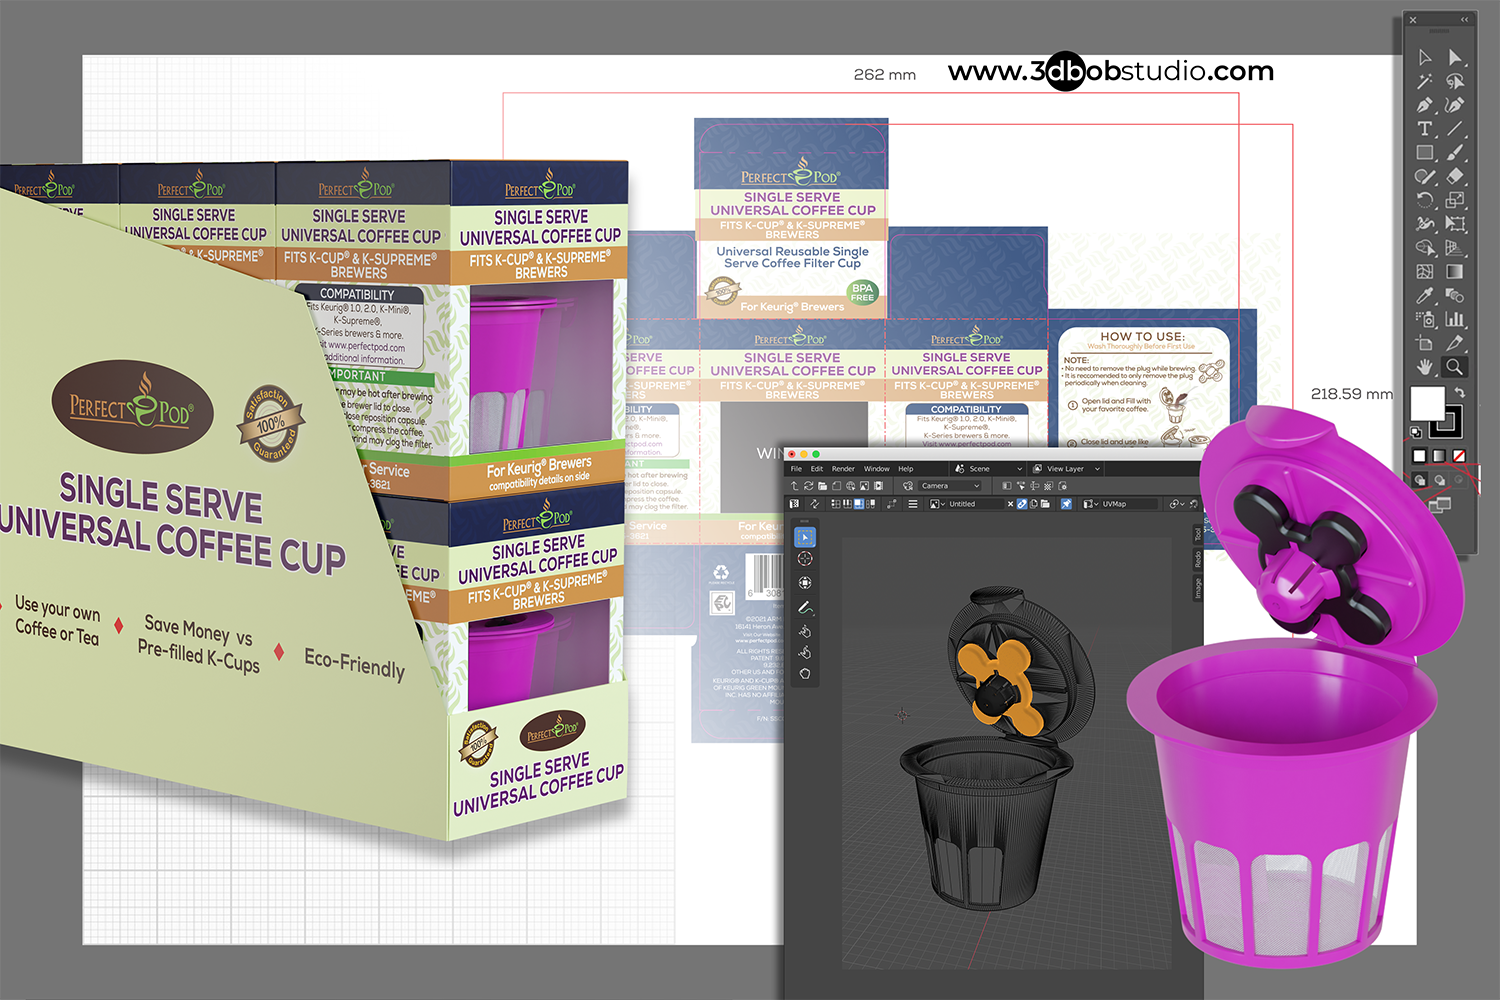Activate the Type tool
The width and height of the screenshot is (1500, 1000).
pyautogui.click(x=1423, y=129)
